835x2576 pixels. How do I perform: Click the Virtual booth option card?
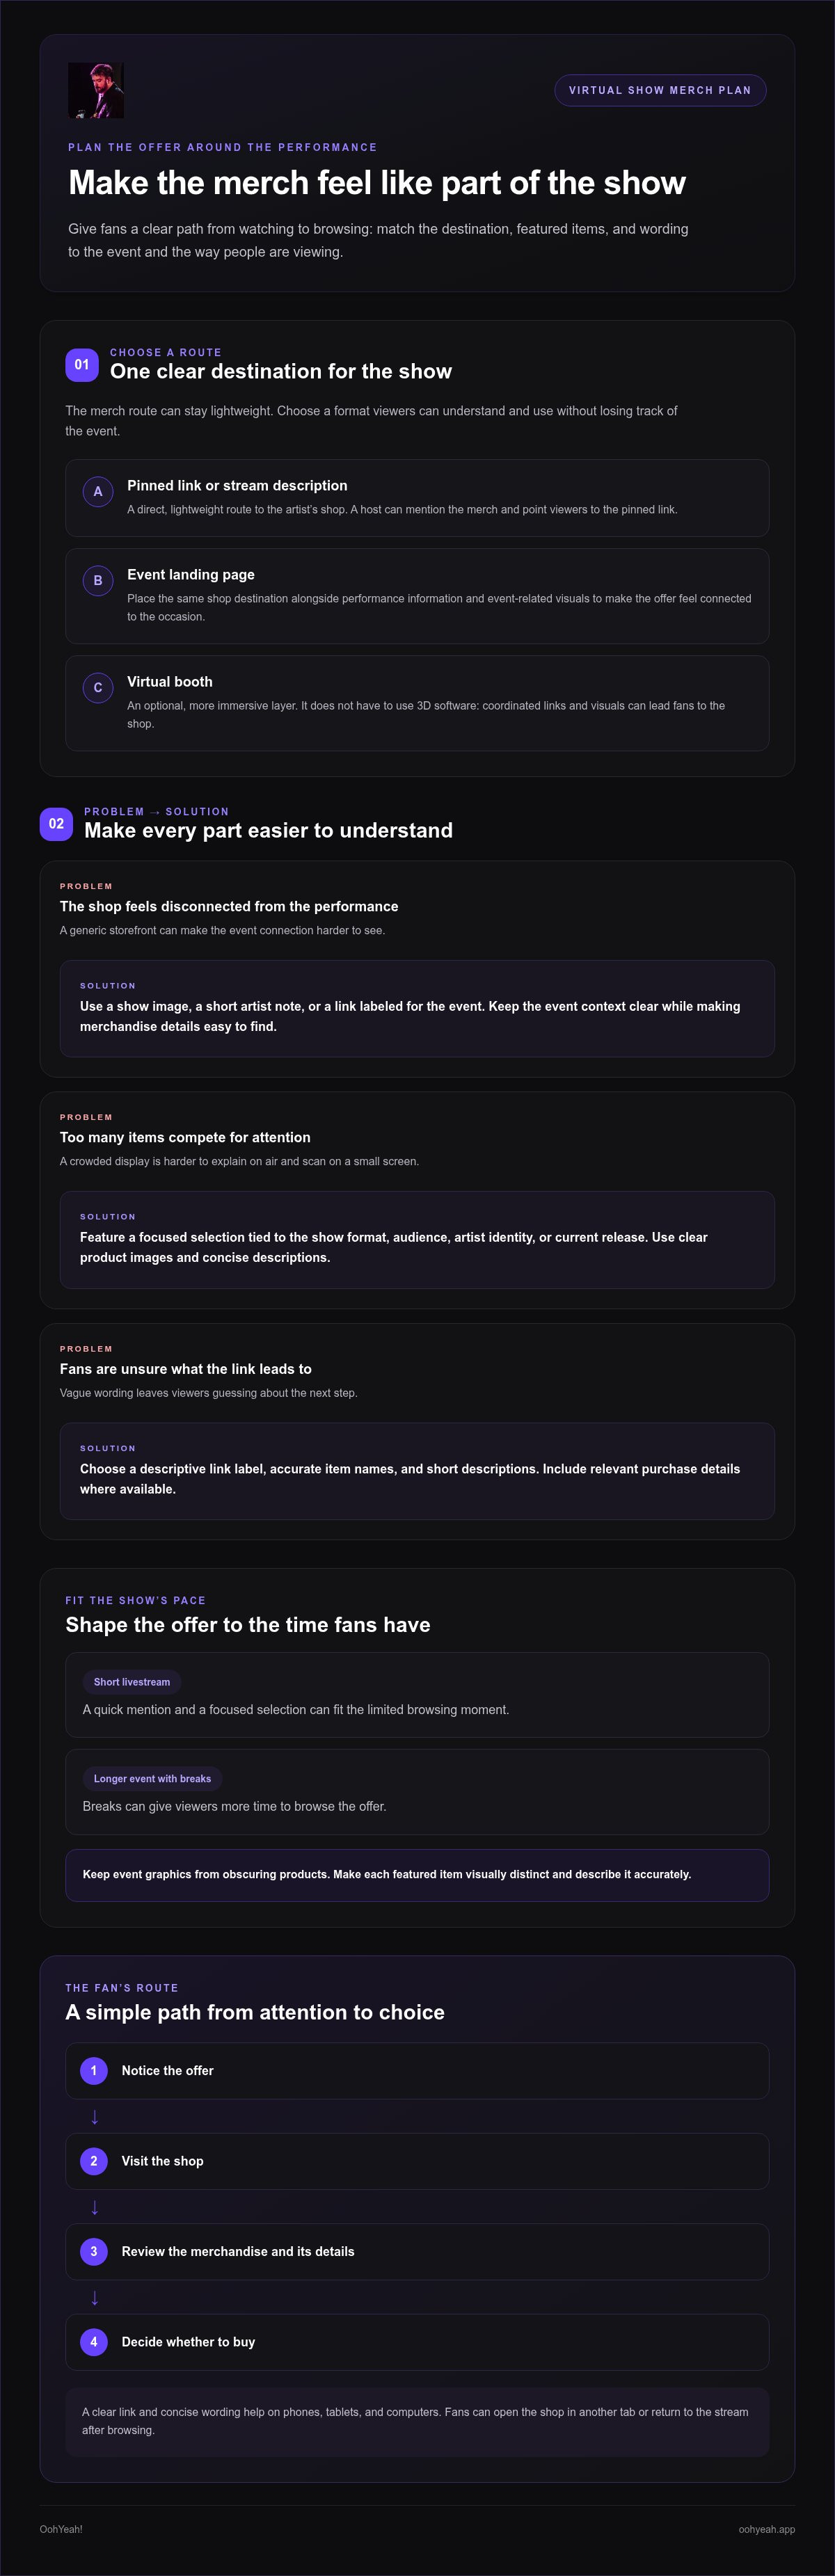(x=417, y=703)
